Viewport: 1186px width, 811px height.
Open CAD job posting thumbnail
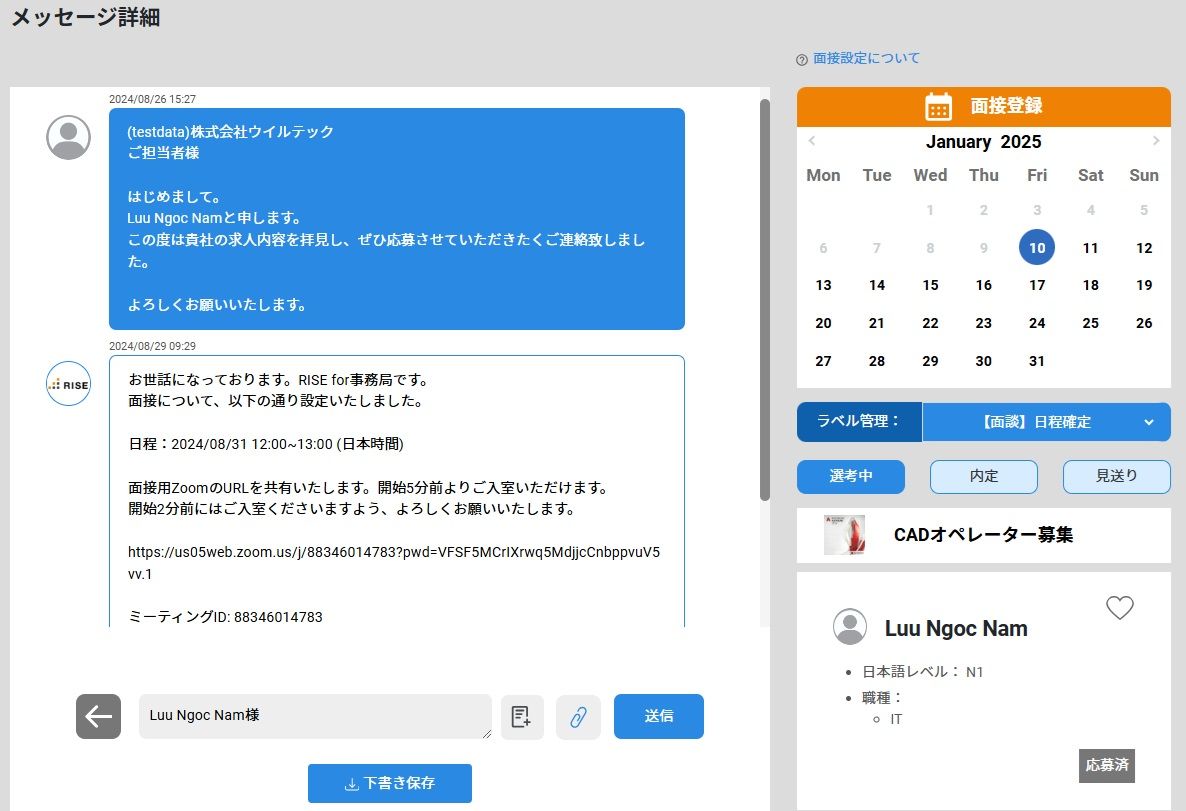click(x=844, y=535)
